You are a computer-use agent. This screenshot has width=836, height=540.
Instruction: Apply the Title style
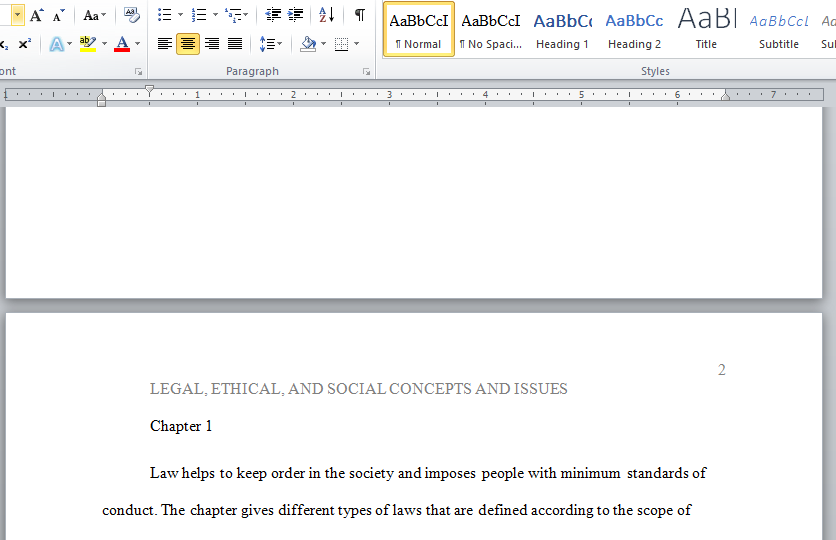[x=706, y=29]
